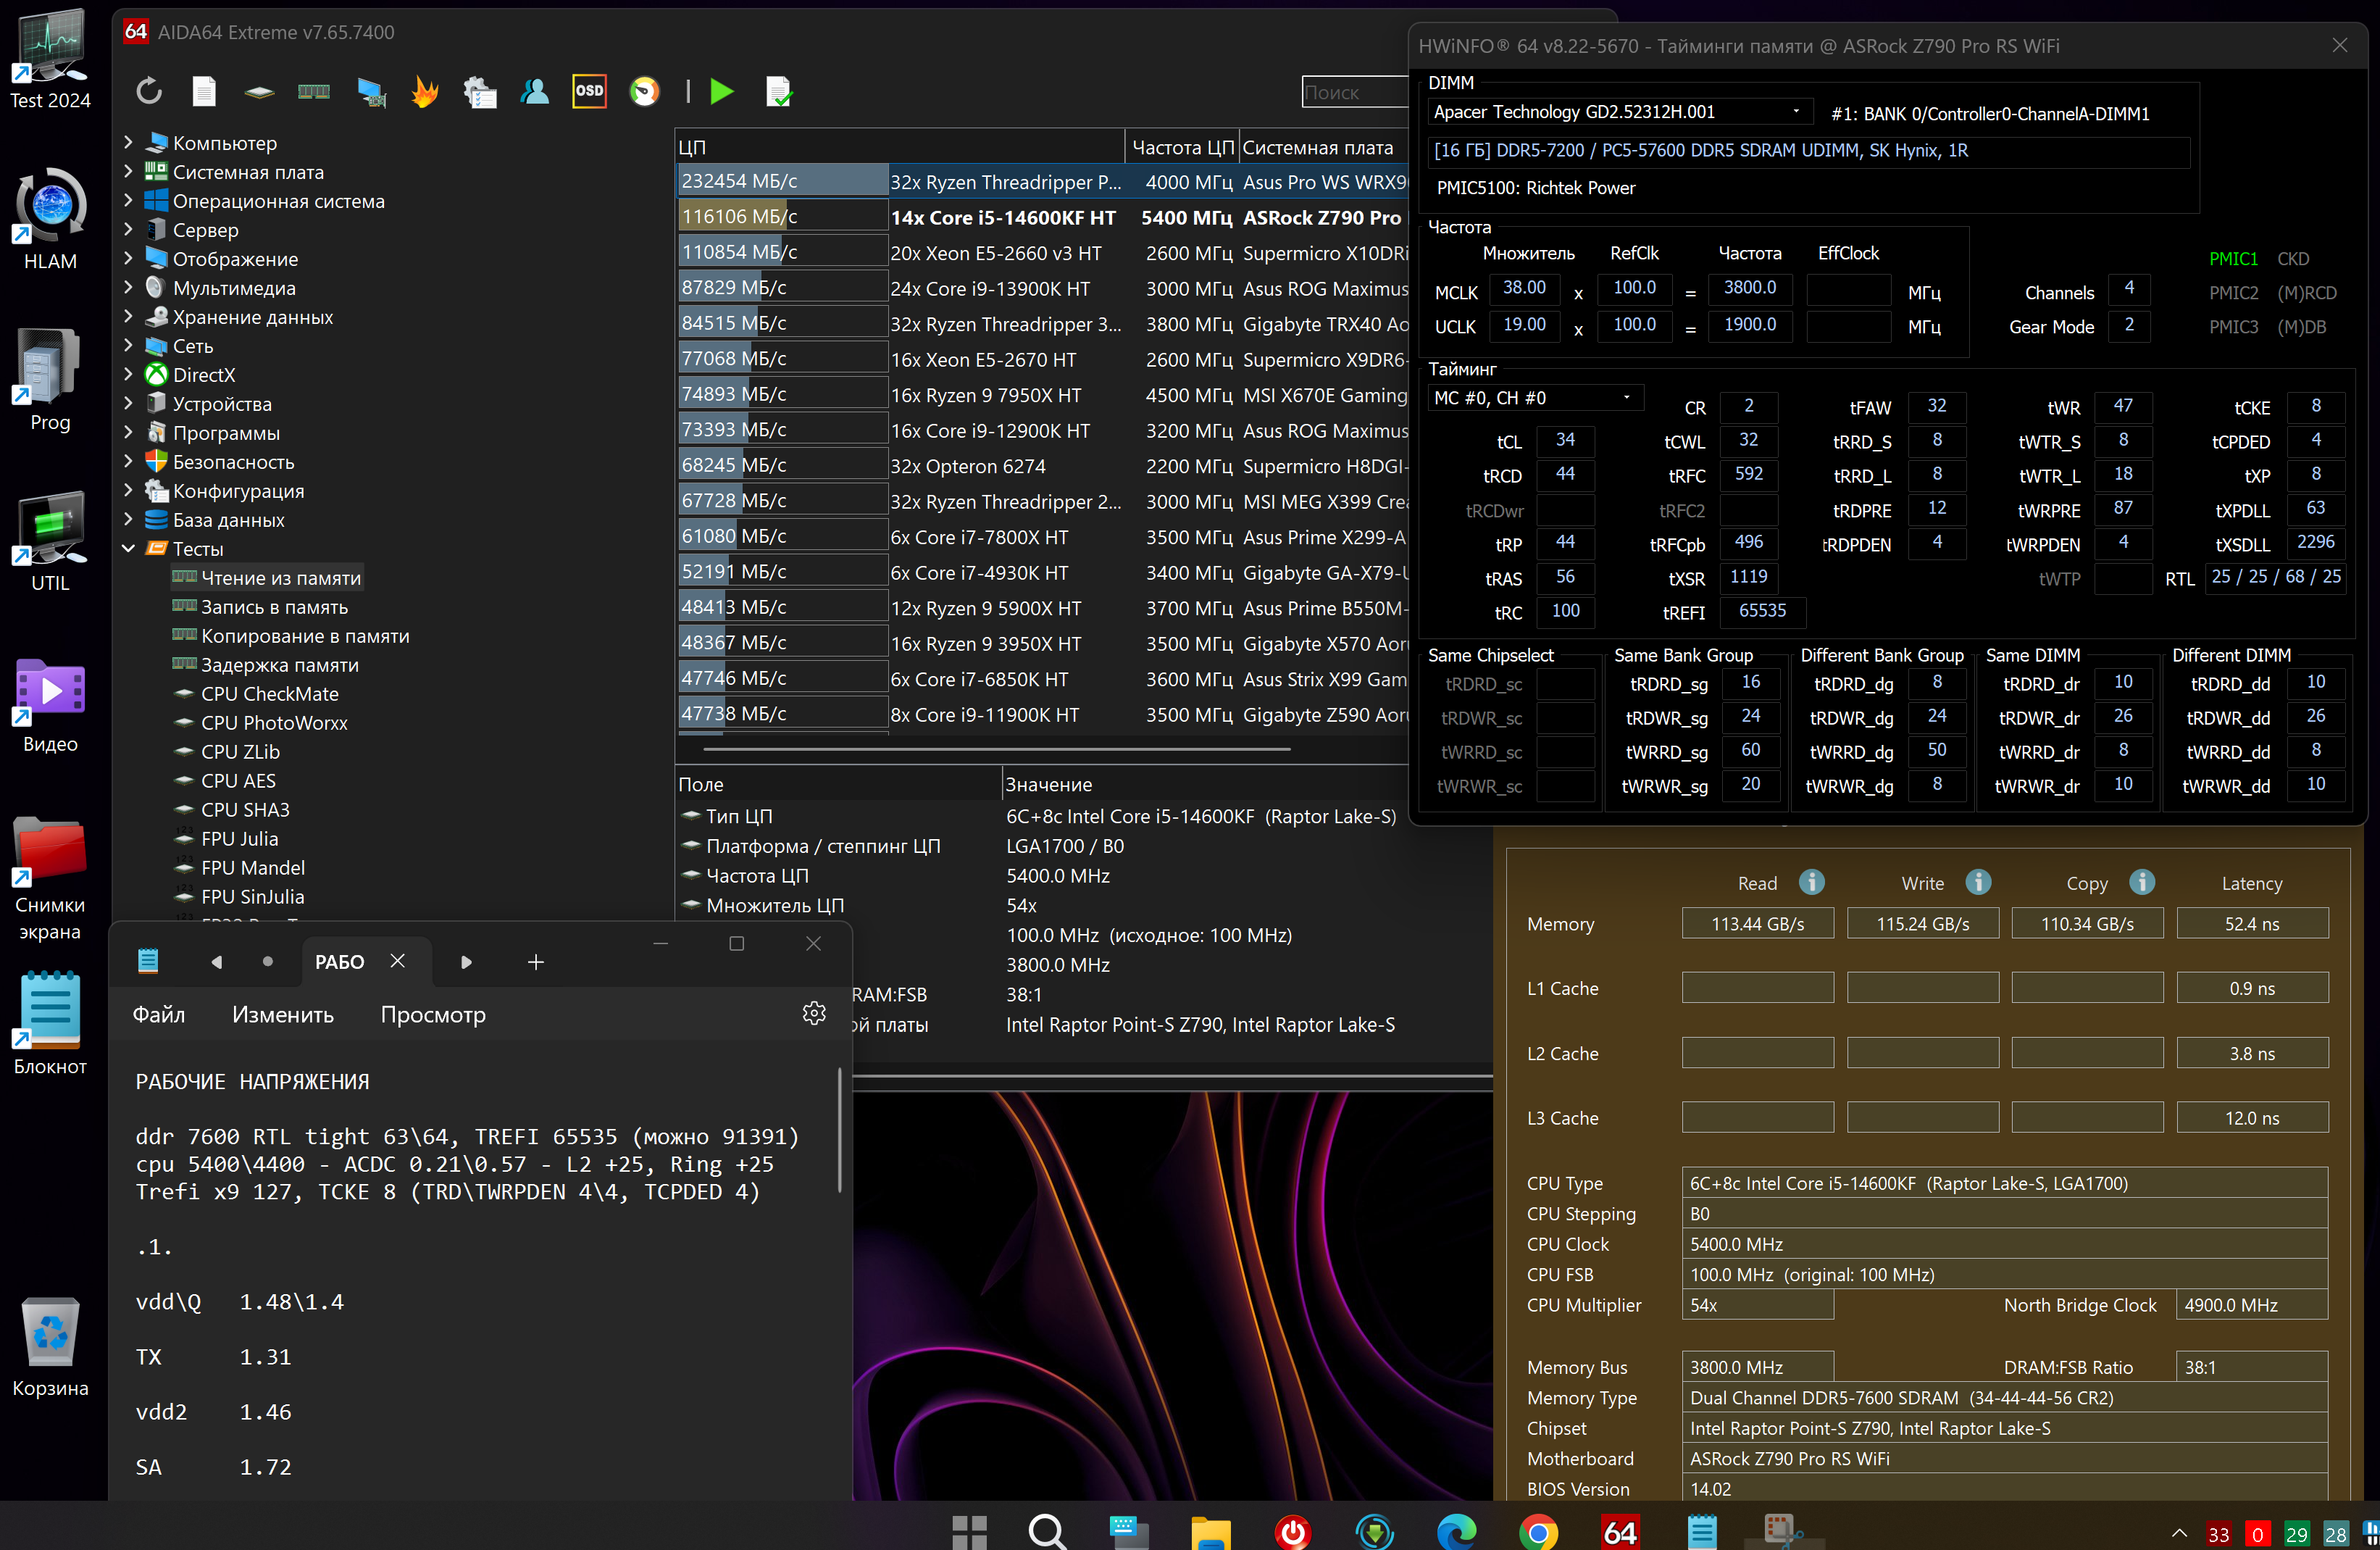
Task: Click the speedometer benchmark gauge icon
Action: [644, 92]
